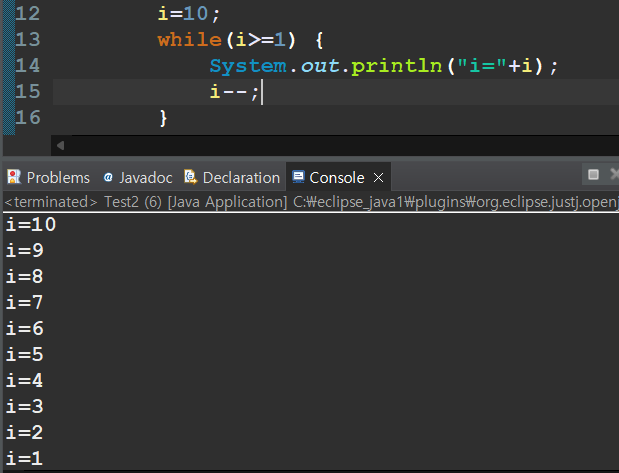Click line number 12 in the gutter
The height and width of the screenshot is (473, 619).
pos(28,13)
